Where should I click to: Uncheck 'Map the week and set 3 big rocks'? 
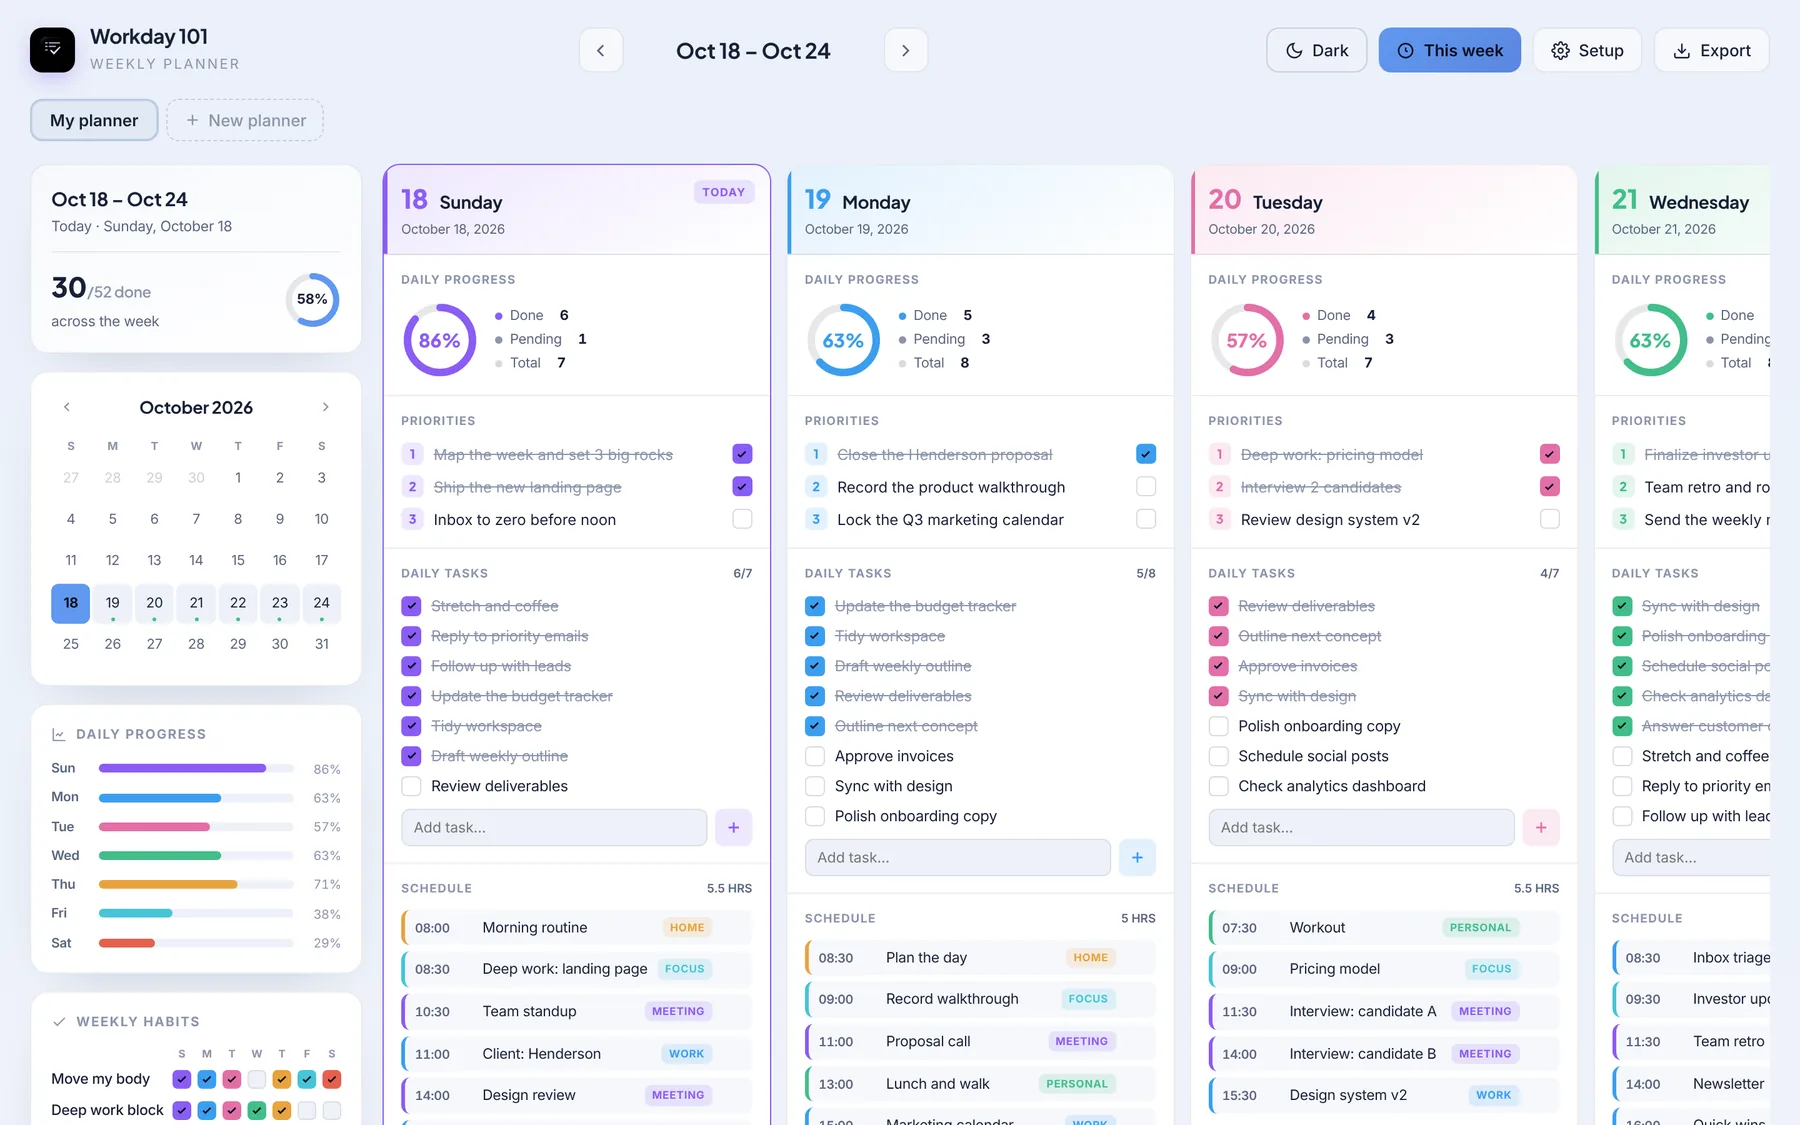(742, 454)
